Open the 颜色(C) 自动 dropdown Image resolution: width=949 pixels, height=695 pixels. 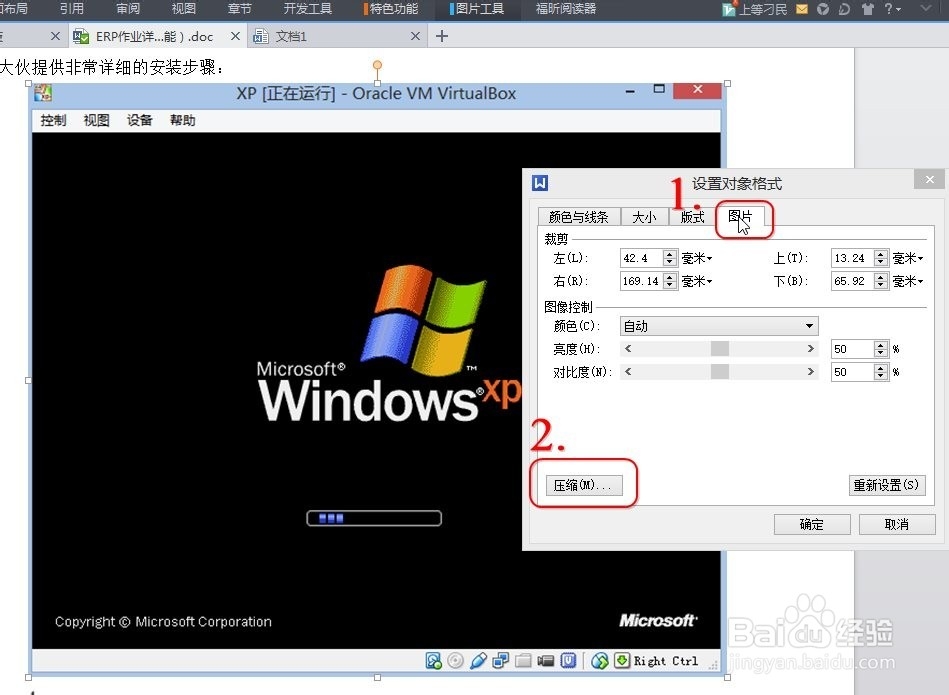[x=719, y=326]
